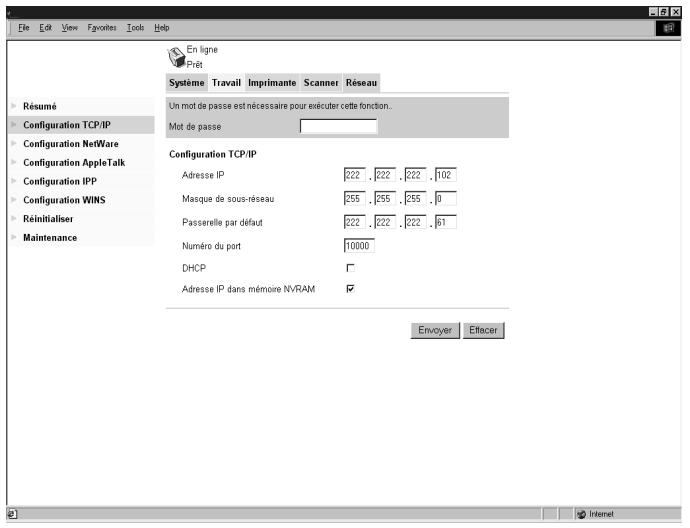Viewport: 690px width, 528px height.
Task: Click the Internet zone globe icon
Action: pyautogui.click(x=581, y=514)
